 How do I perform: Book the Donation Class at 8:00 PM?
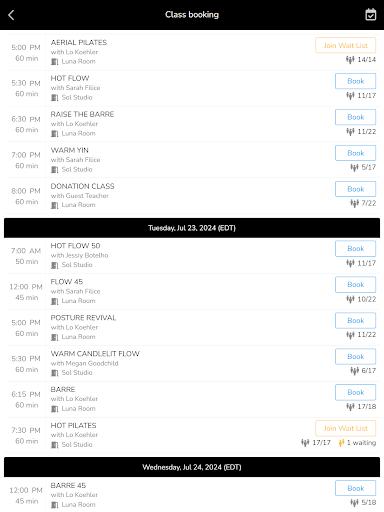355,189
